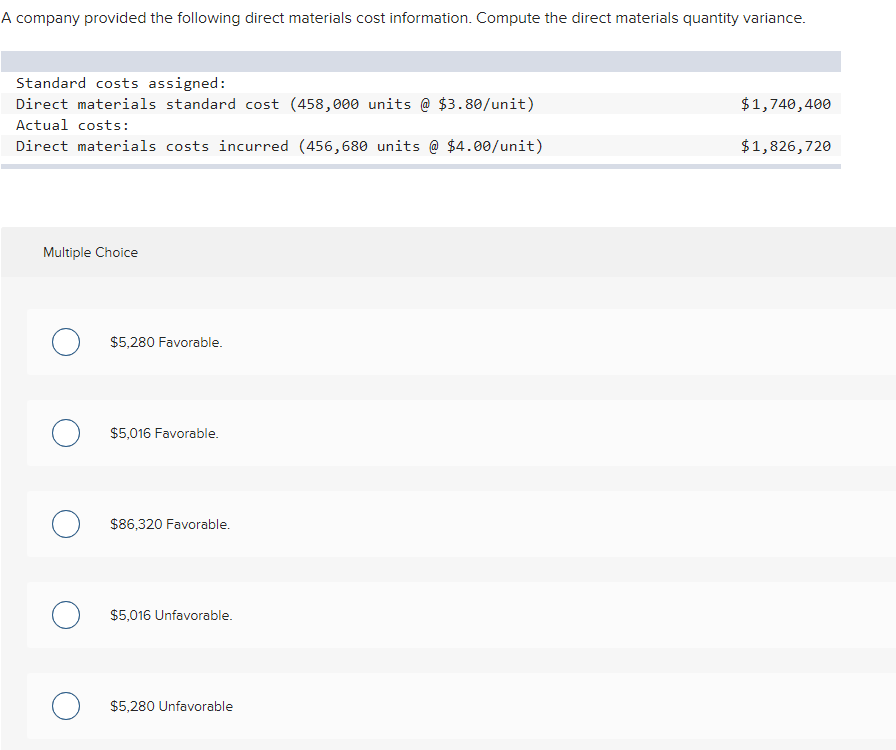Click the $1,740,400 standard cost value
Image resolution: width=896 pixels, height=750 pixels.
click(x=786, y=104)
